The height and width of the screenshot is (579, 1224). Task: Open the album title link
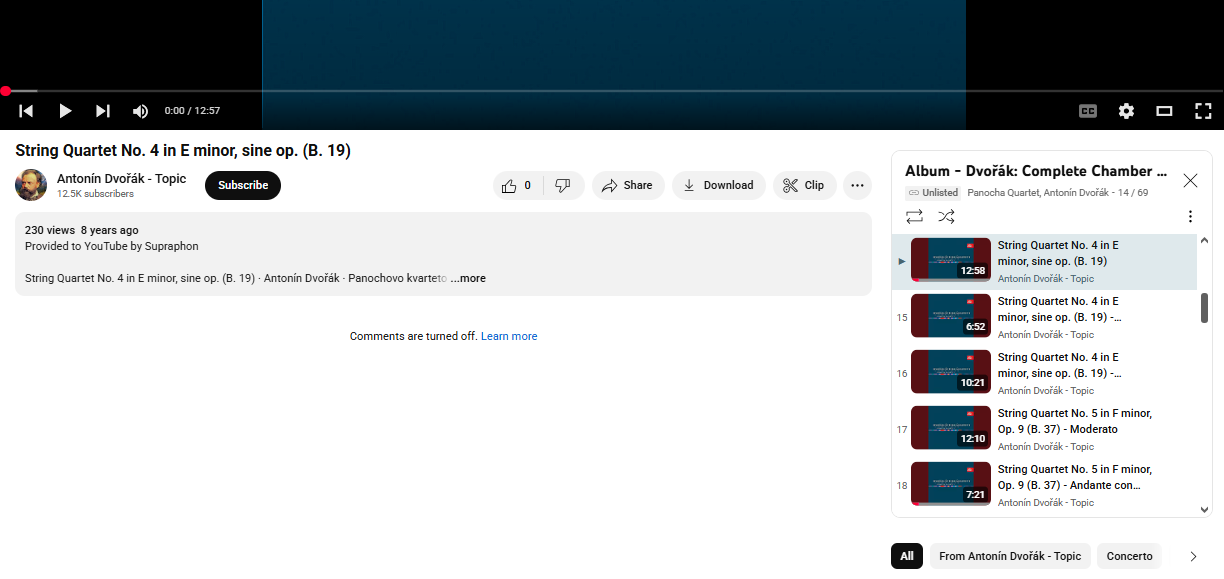(x=1036, y=171)
